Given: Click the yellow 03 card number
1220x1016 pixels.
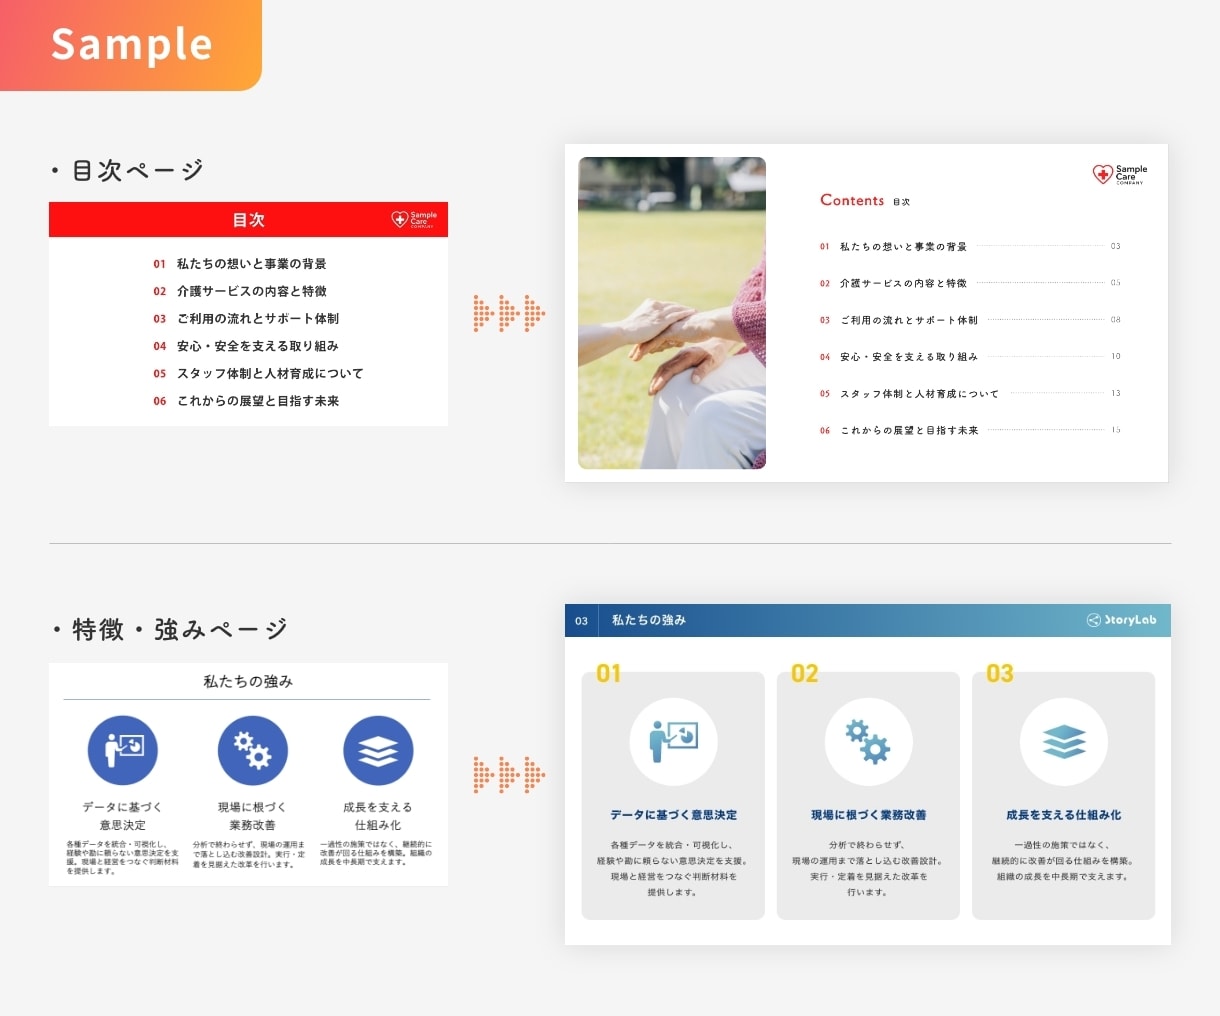Looking at the screenshot, I should 1000,673.
